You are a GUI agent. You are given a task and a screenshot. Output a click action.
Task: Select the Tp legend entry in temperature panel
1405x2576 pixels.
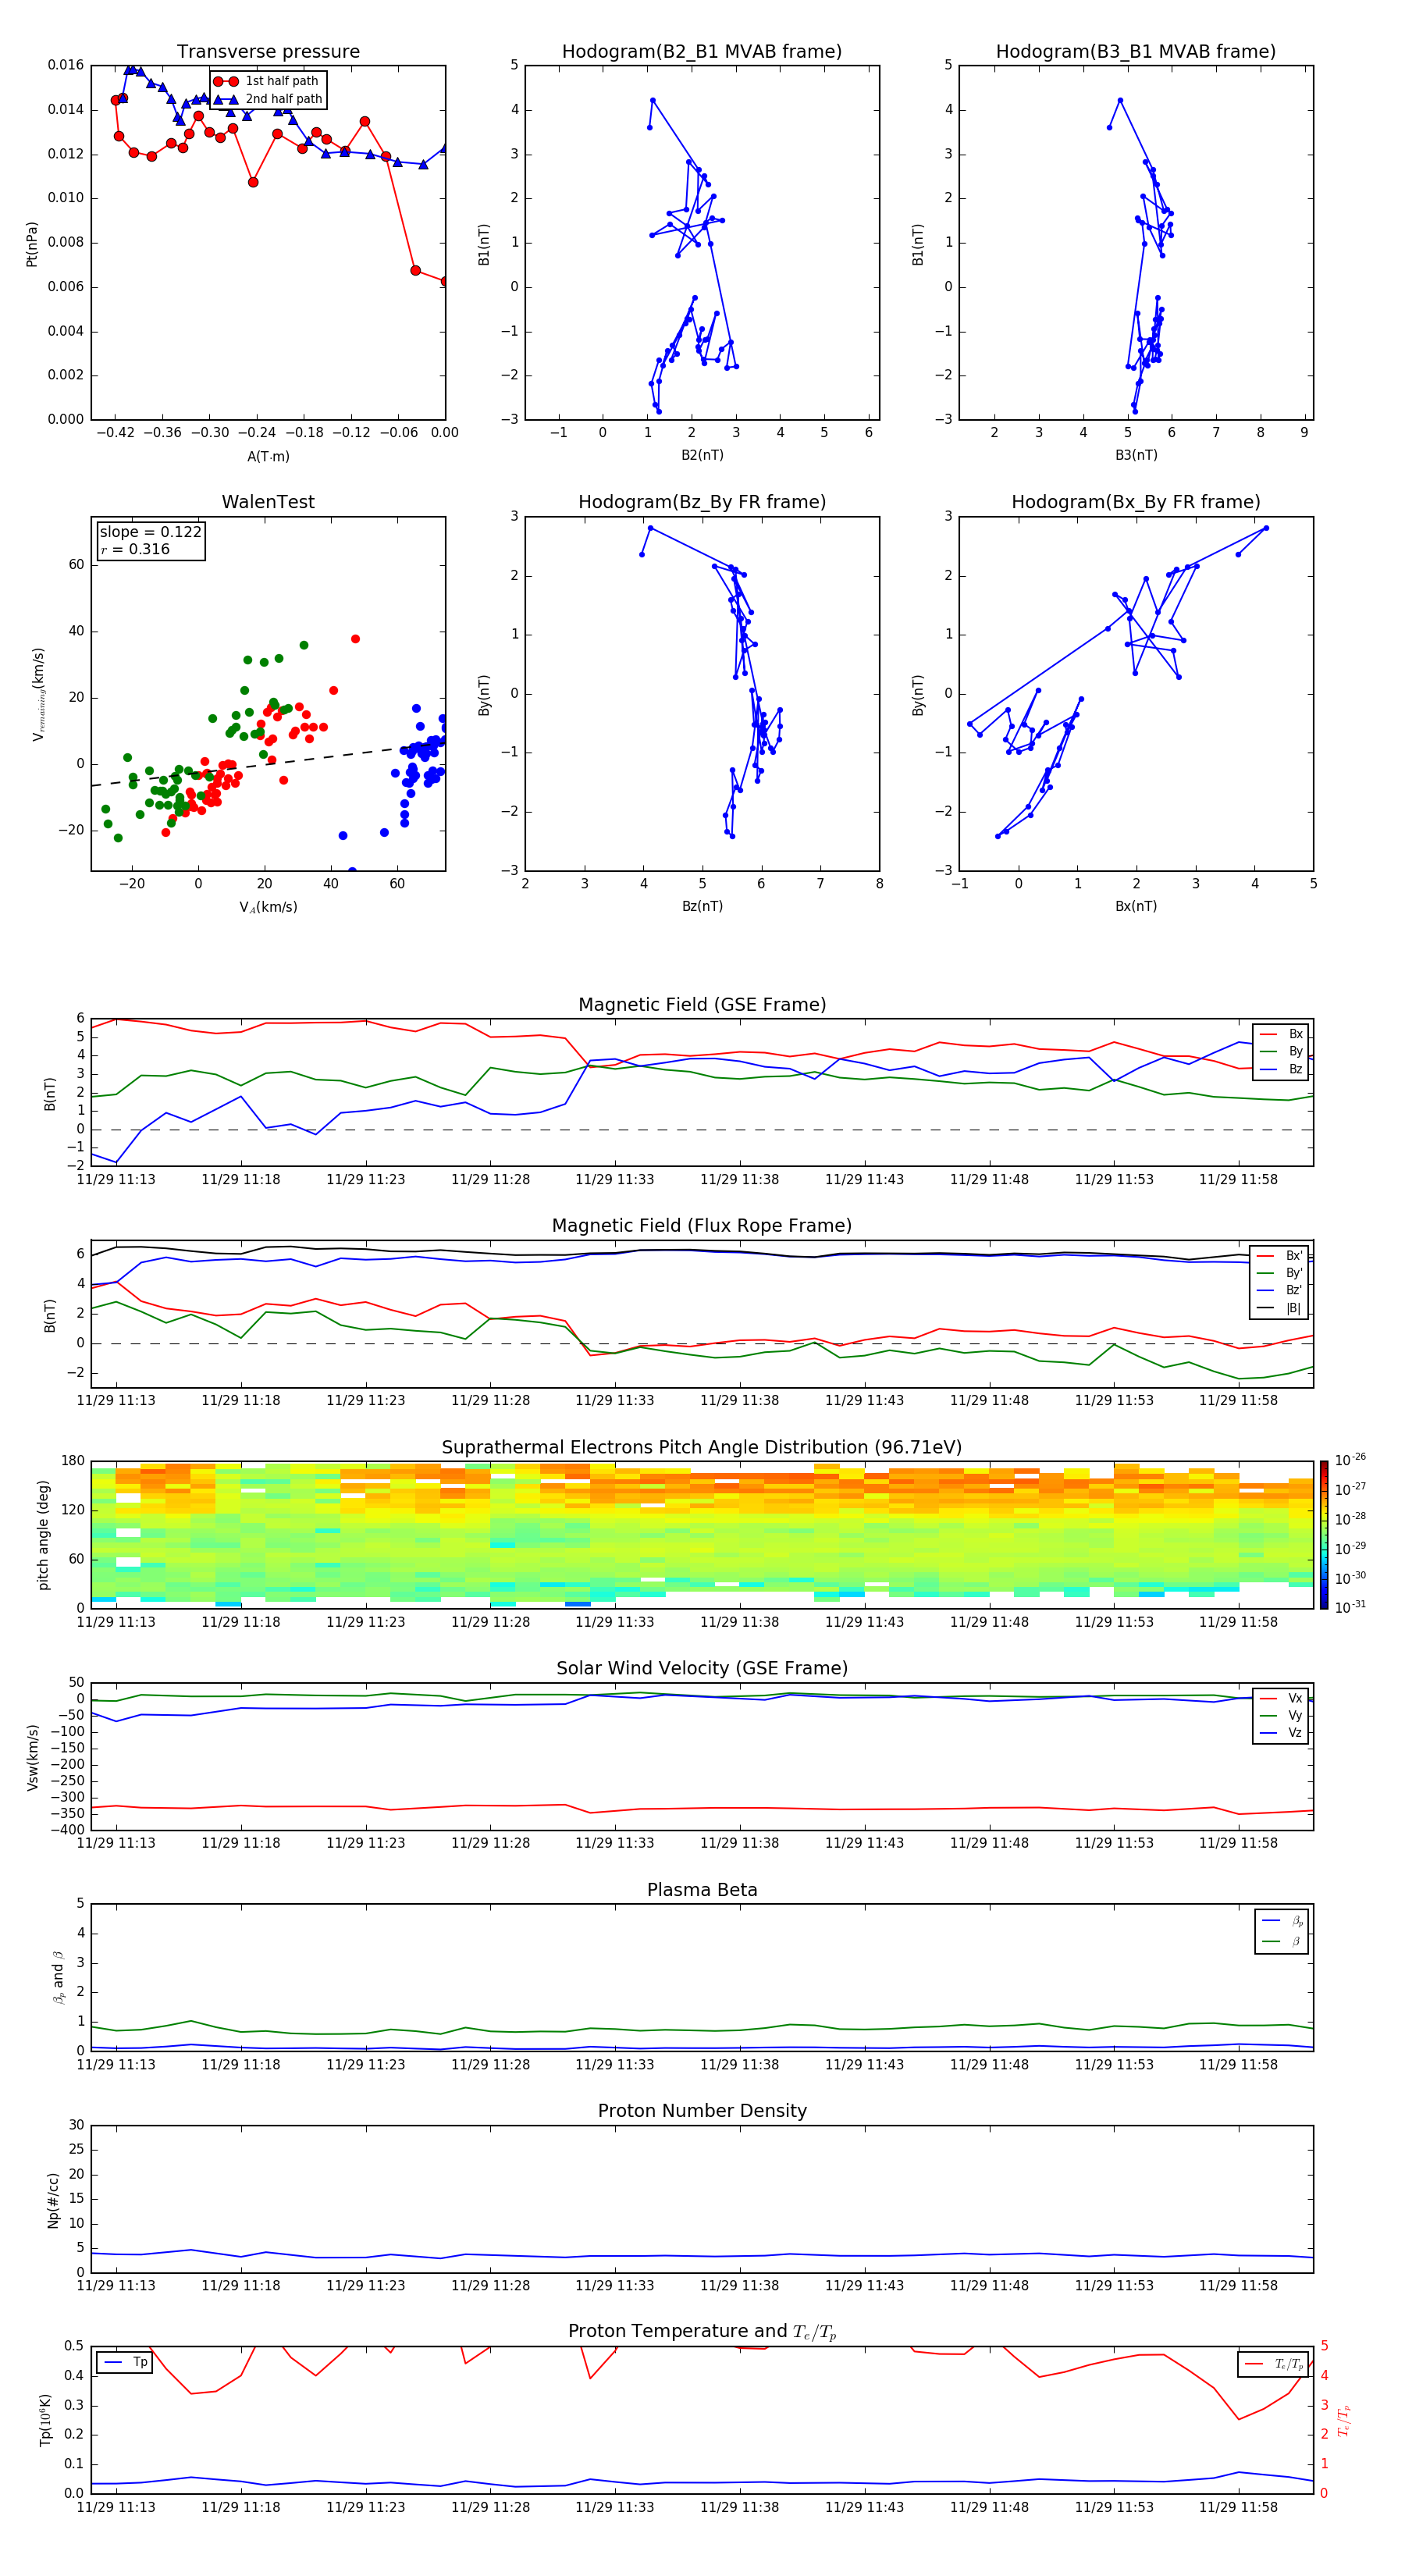(x=125, y=2362)
